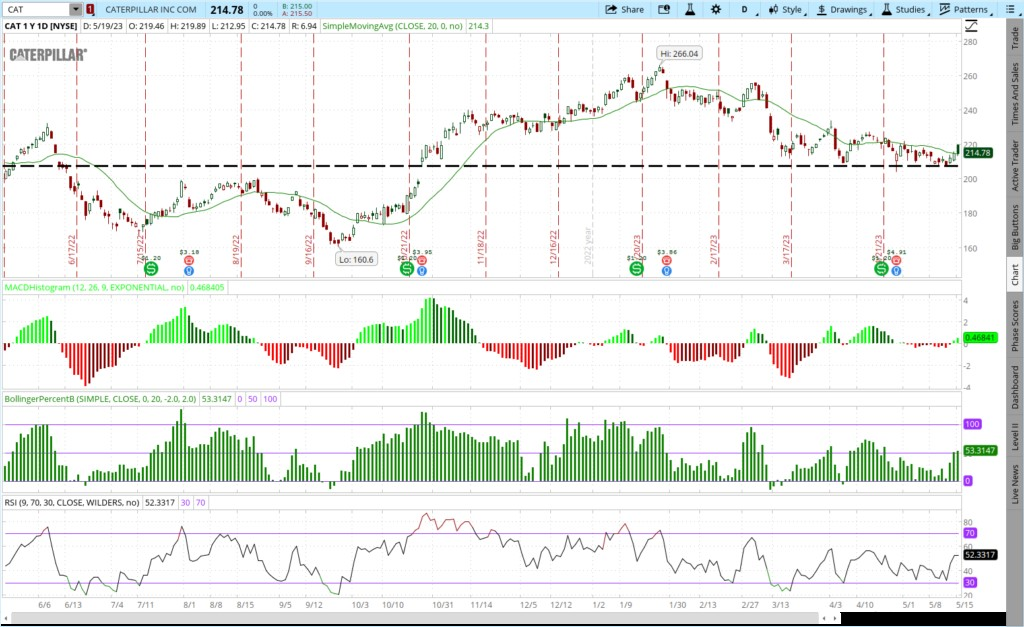Click the 53.3147 Bollinger value tag on axis
The width and height of the screenshot is (1024, 627).
[980, 451]
